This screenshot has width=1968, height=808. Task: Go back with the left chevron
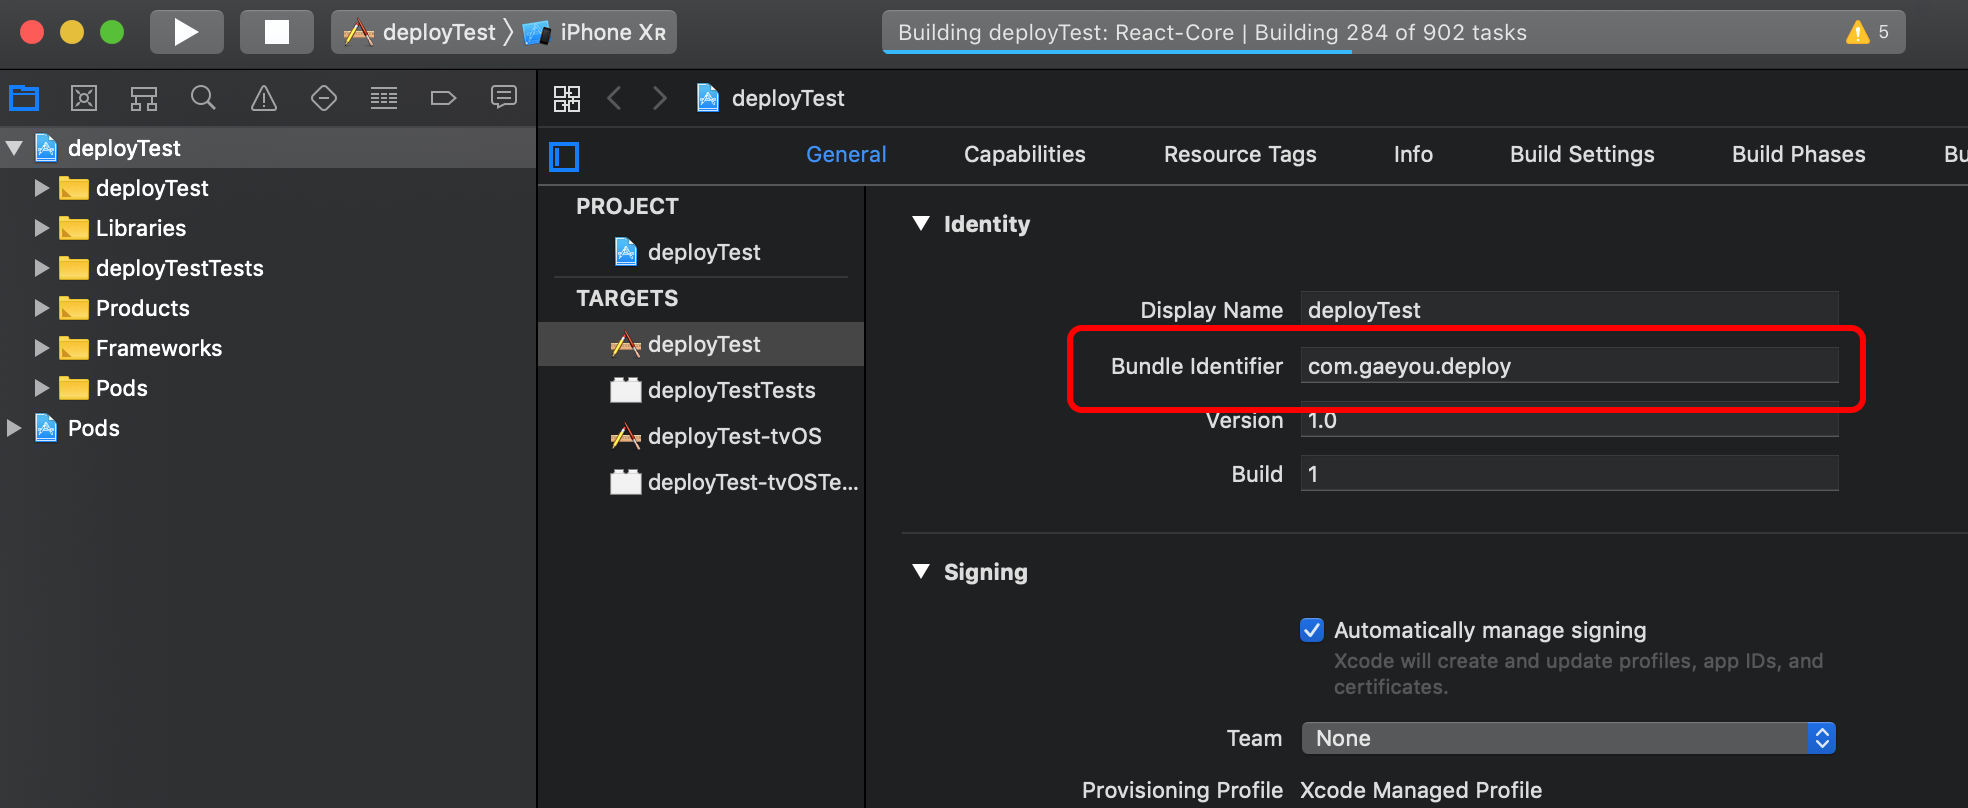pyautogui.click(x=615, y=98)
